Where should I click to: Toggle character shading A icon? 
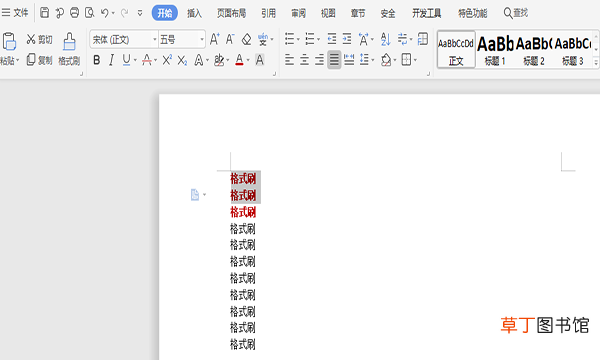coord(259,60)
